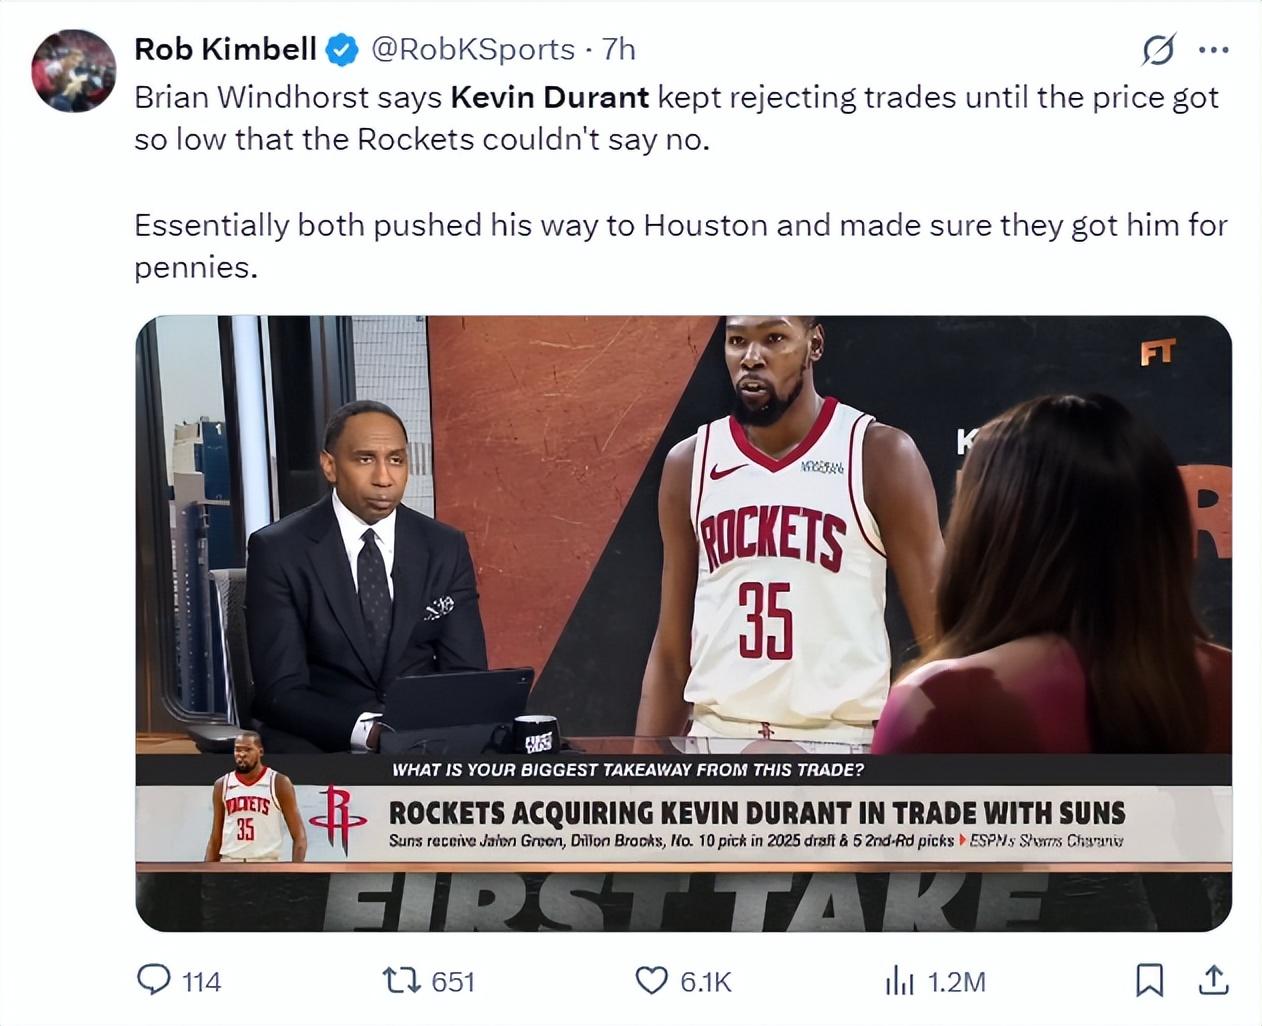Click the 651 repost count

453,982
